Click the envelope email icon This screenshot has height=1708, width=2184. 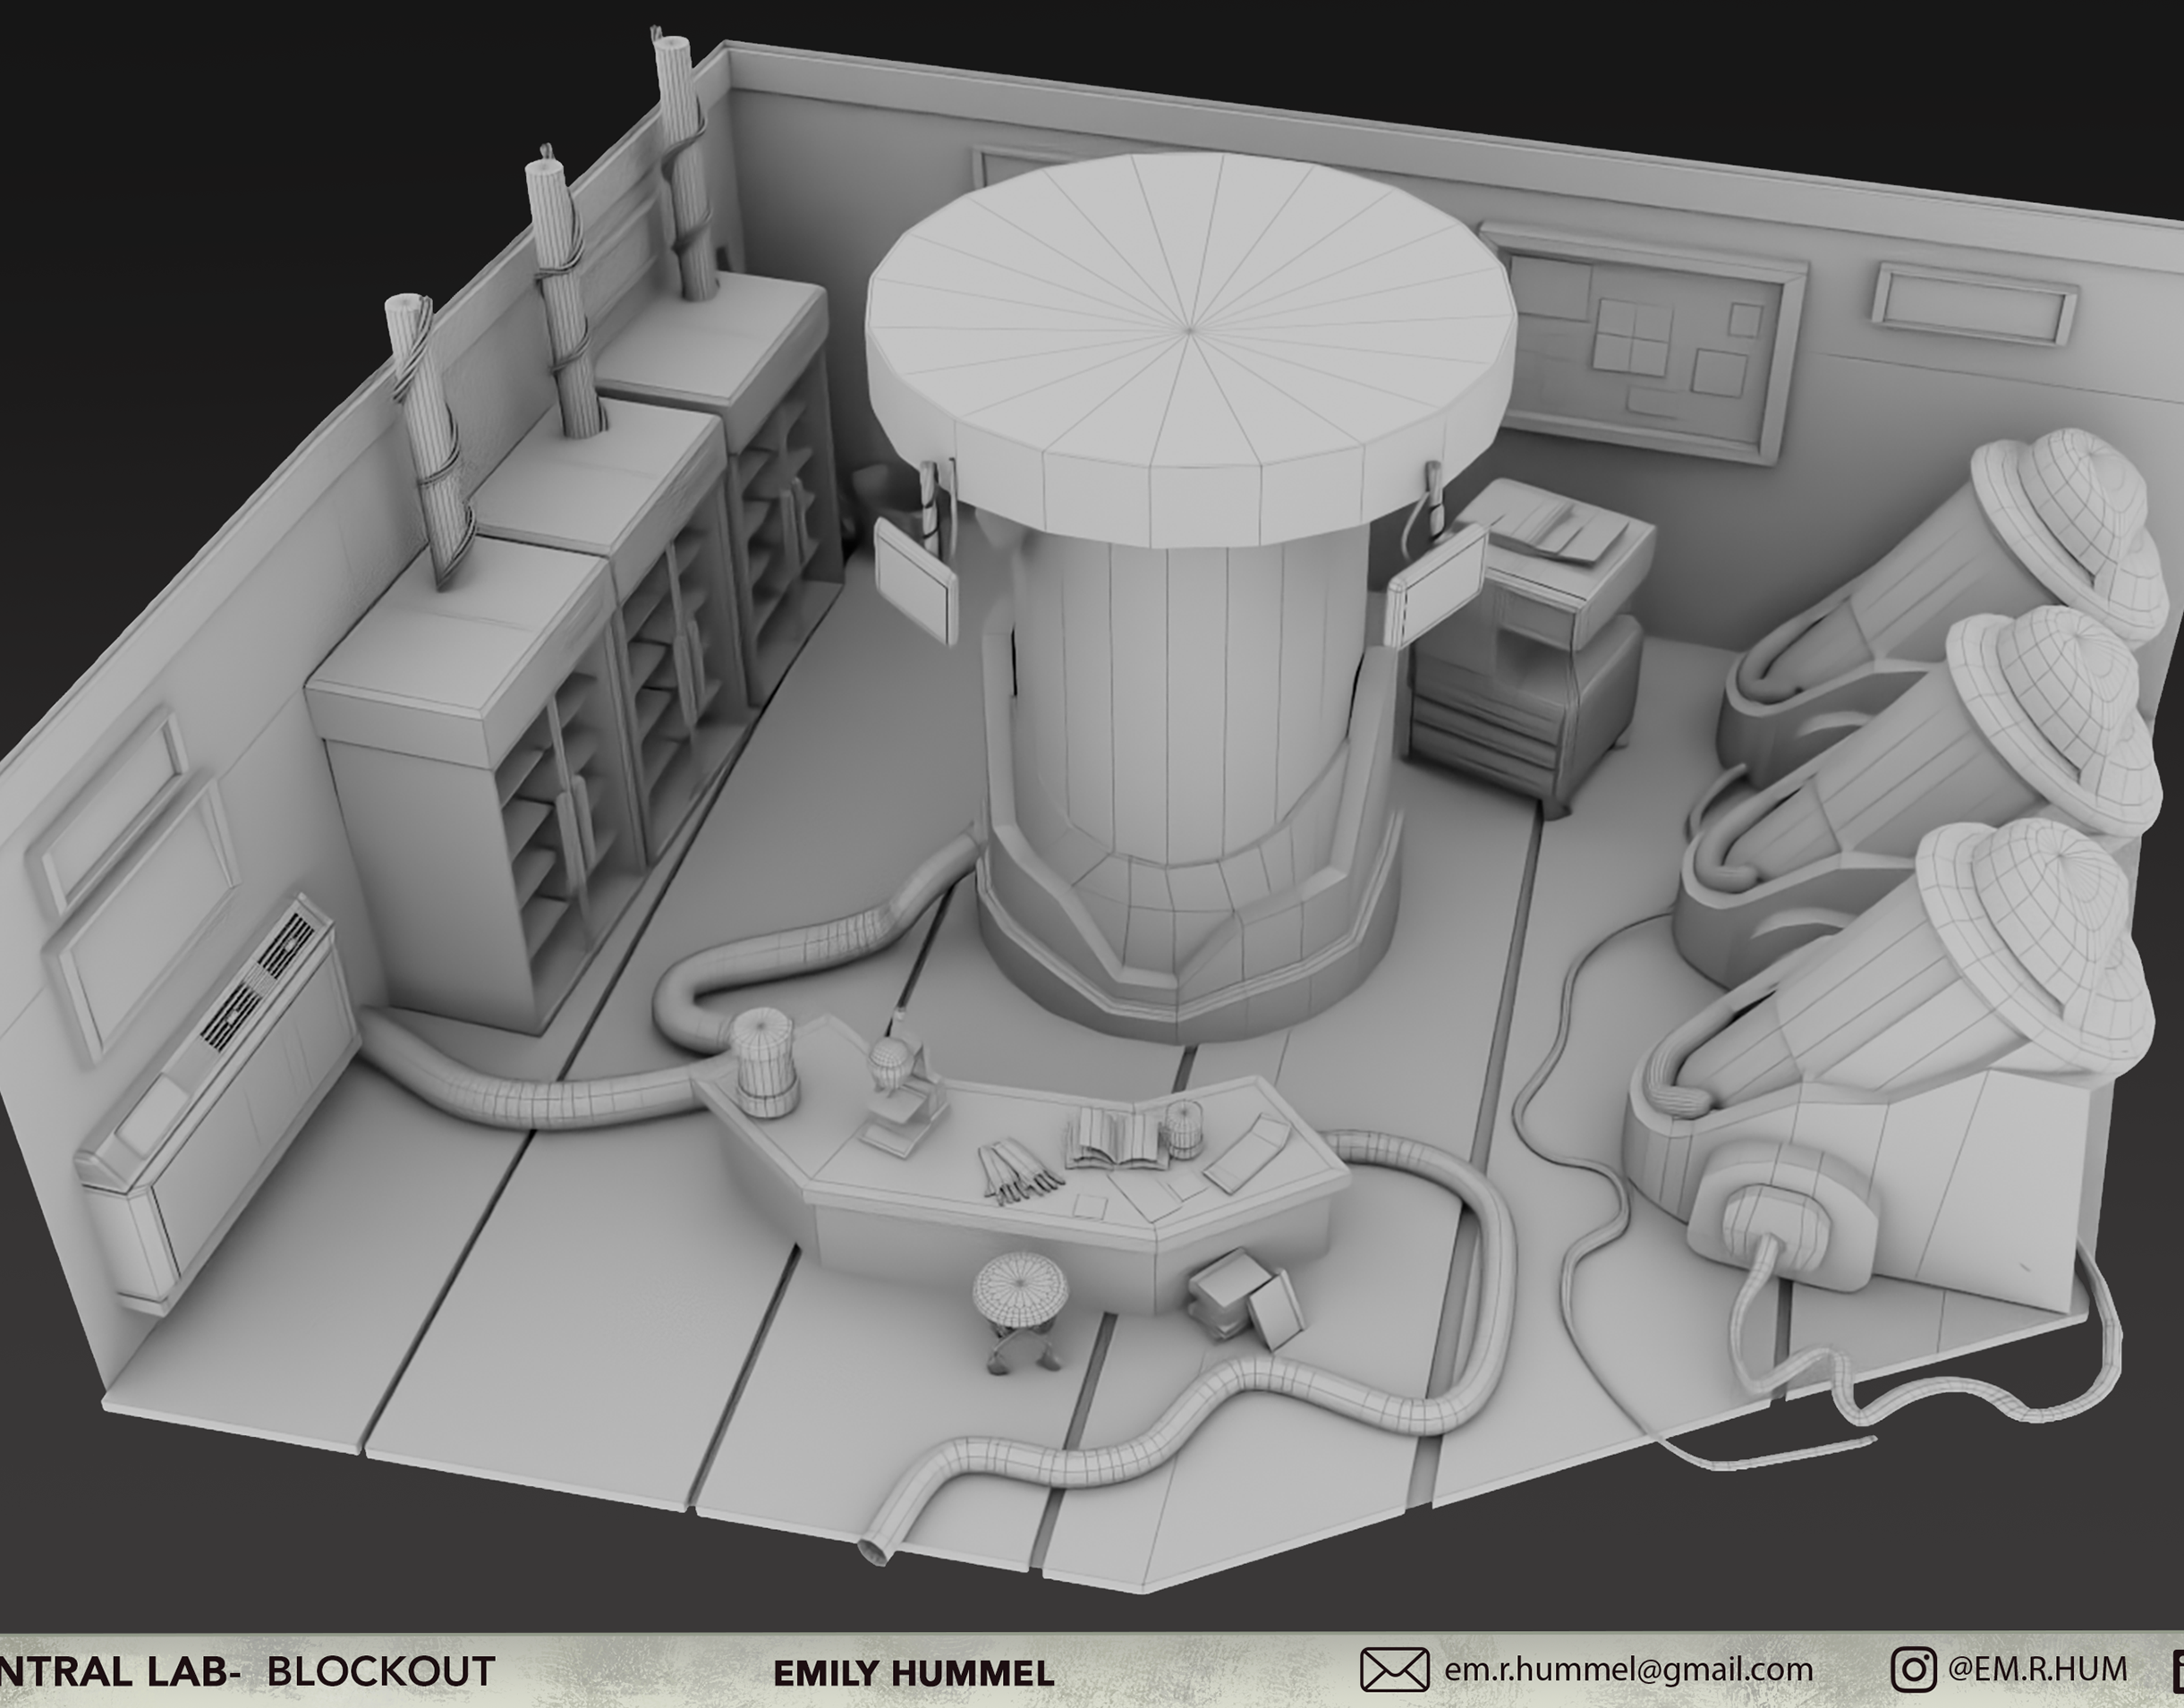pyautogui.click(x=1394, y=1670)
